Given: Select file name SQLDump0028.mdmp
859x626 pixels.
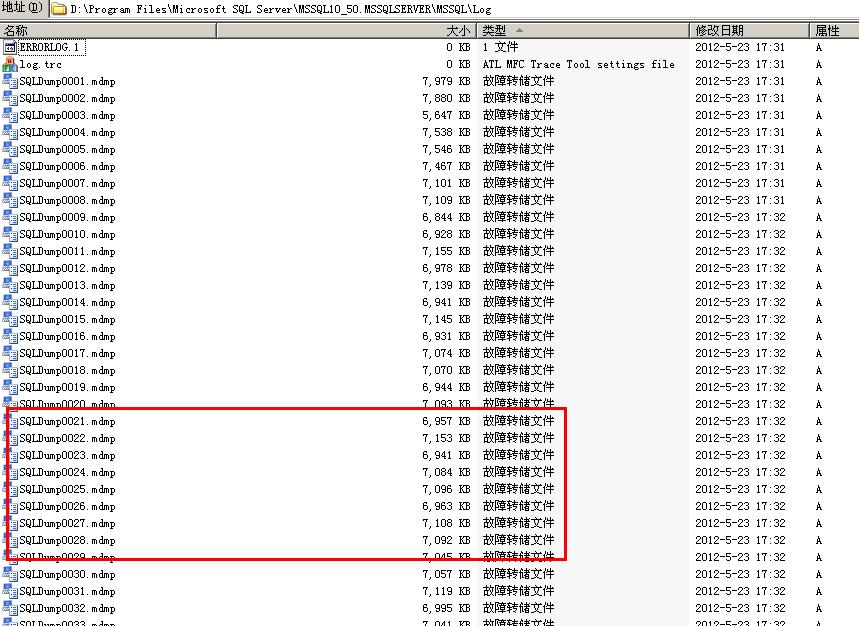Looking at the screenshot, I should tap(67, 541).
